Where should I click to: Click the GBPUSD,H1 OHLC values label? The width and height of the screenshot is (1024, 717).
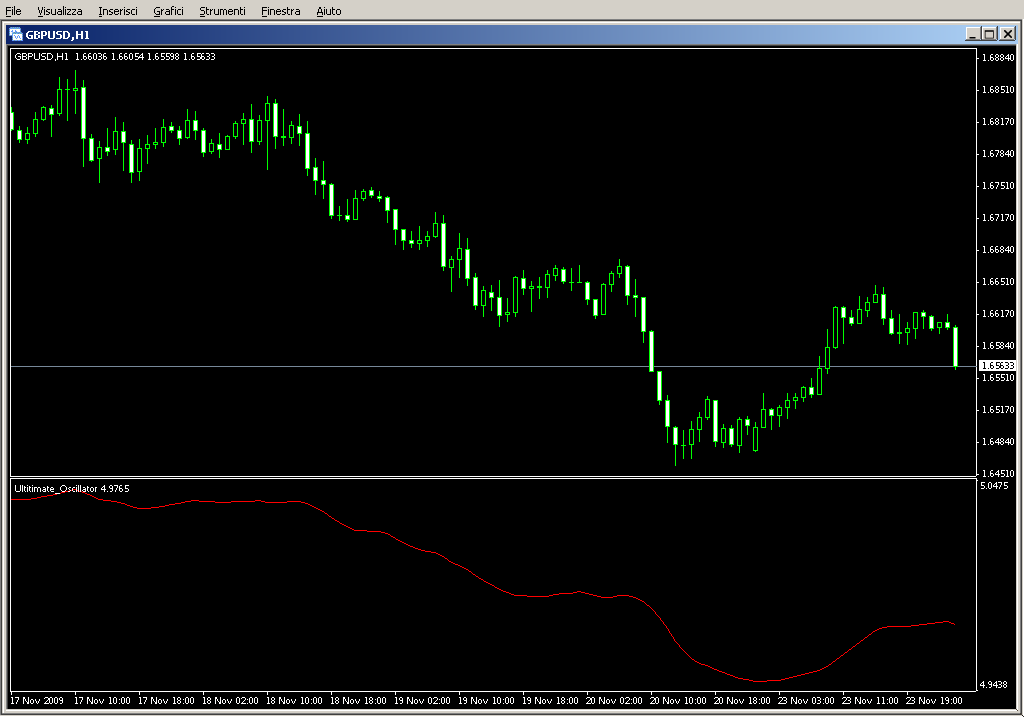(115, 57)
